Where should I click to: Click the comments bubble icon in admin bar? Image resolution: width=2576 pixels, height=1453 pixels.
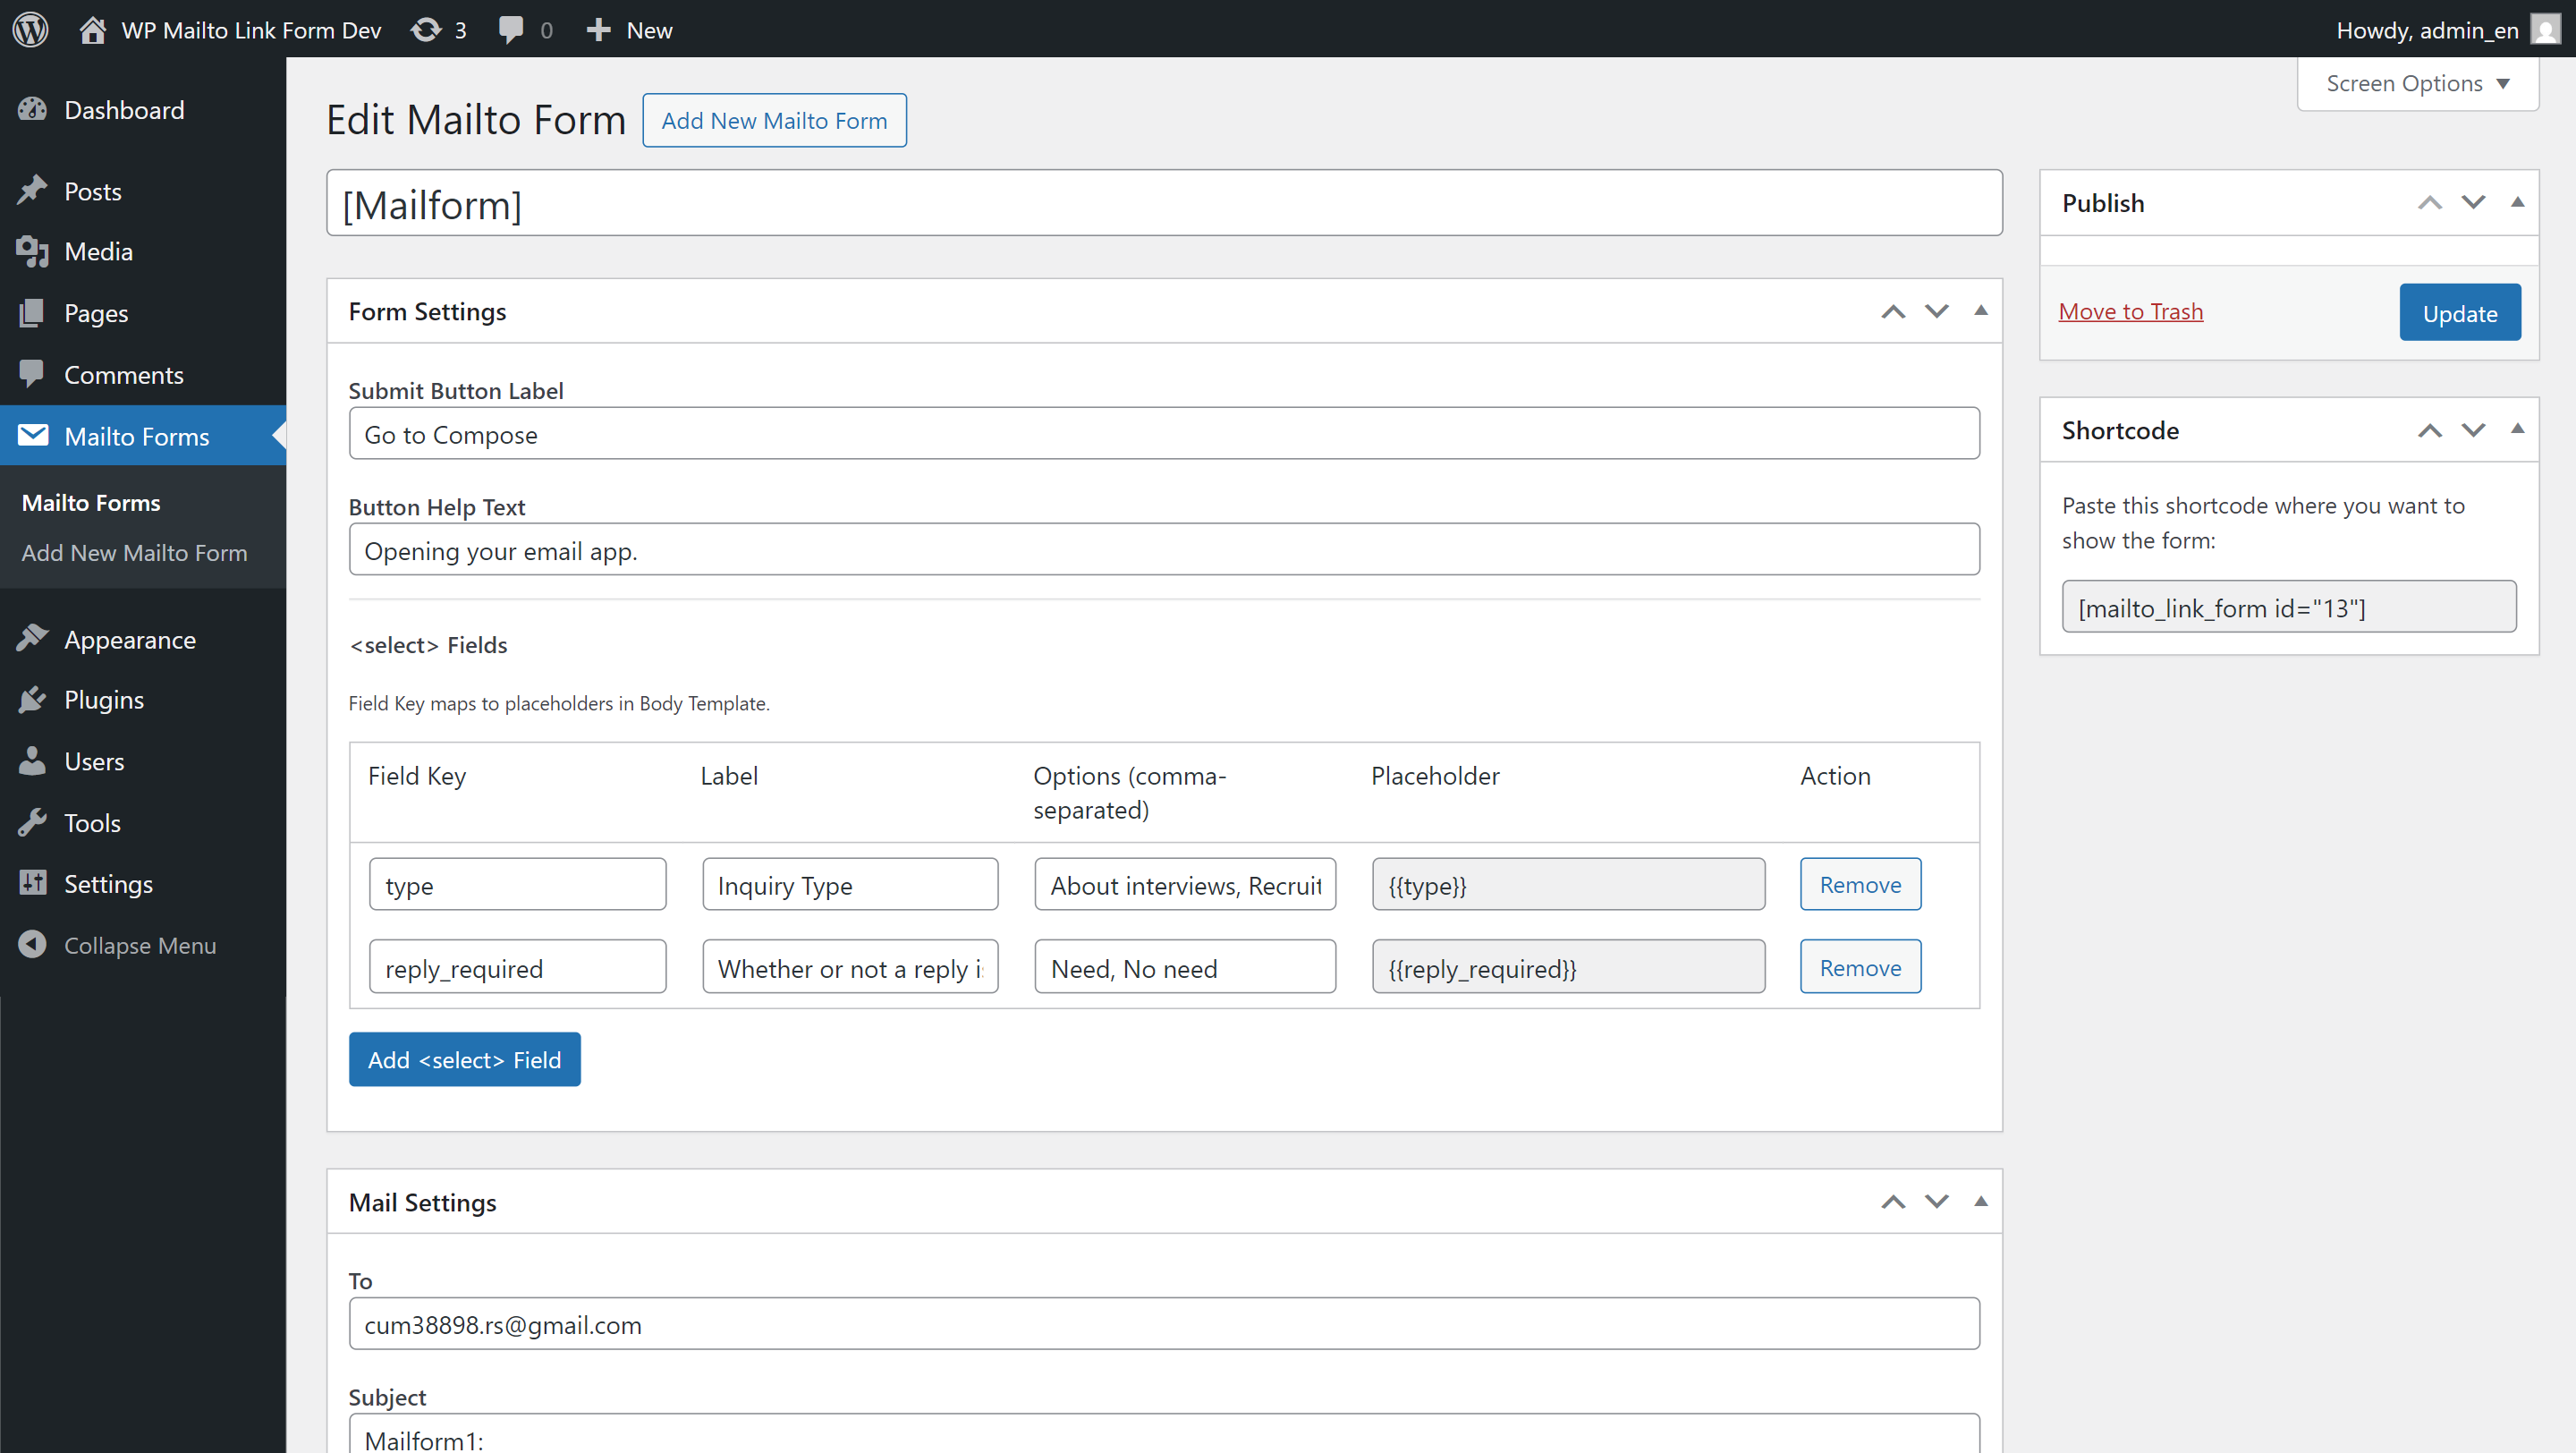click(x=511, y=29)
